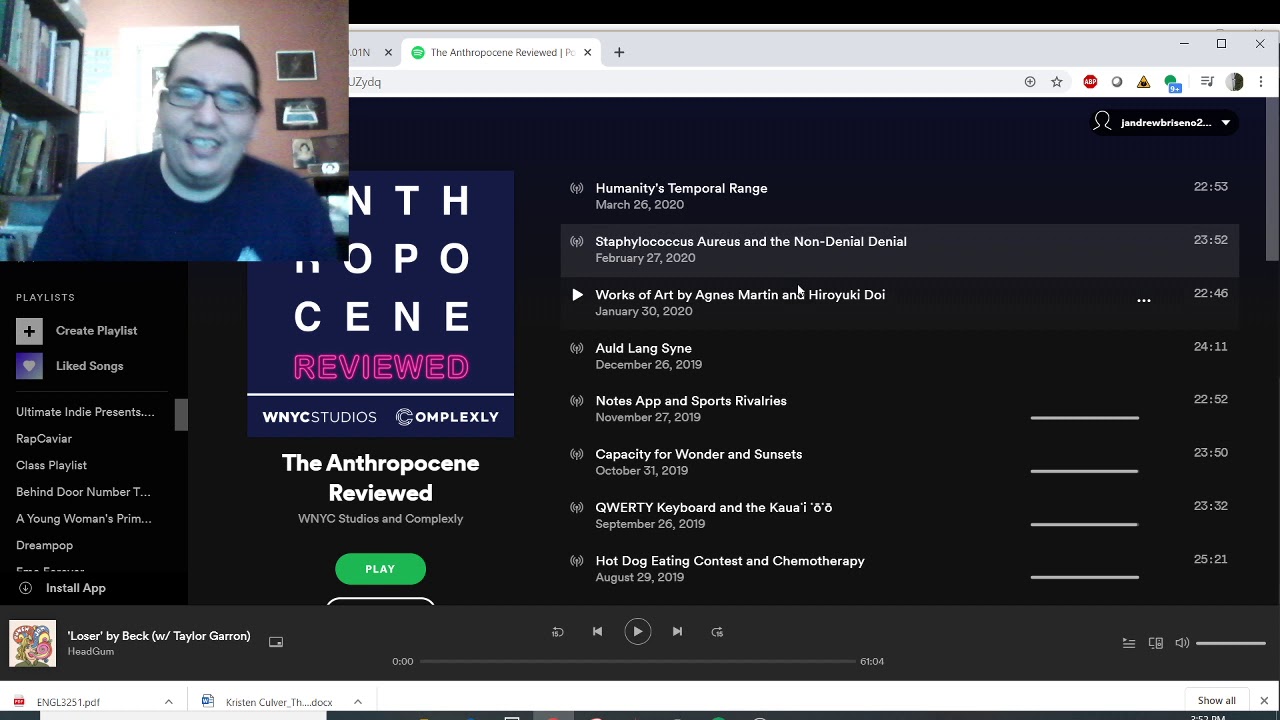Click podcast icon beside Humanity's Temporal Range
This screenshot has height=720, width=1280.
pyautogui.click(x=577, y=188)
